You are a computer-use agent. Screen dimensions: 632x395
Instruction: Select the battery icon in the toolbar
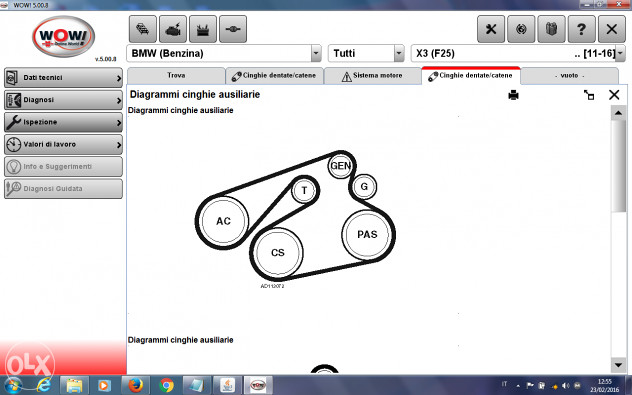tap(203, 29)
